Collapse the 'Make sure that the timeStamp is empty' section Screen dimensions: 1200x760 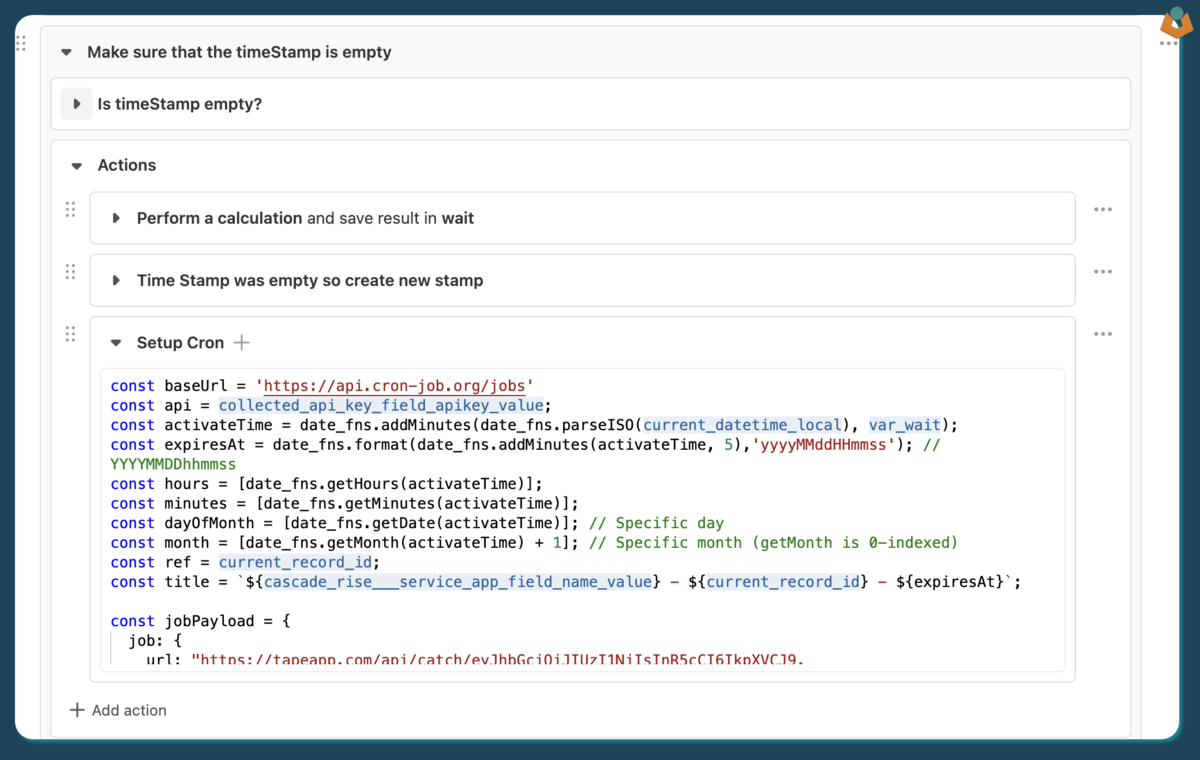point(67,52)
